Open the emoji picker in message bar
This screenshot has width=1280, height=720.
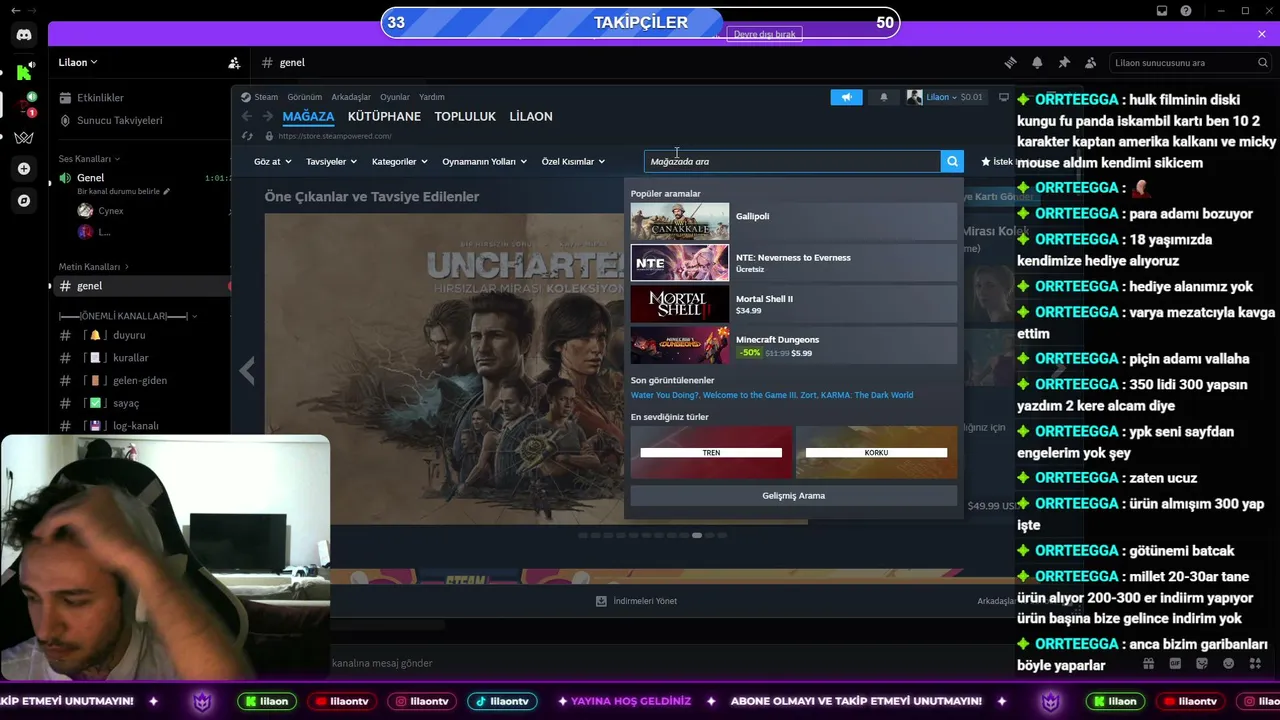point(1228,663)
